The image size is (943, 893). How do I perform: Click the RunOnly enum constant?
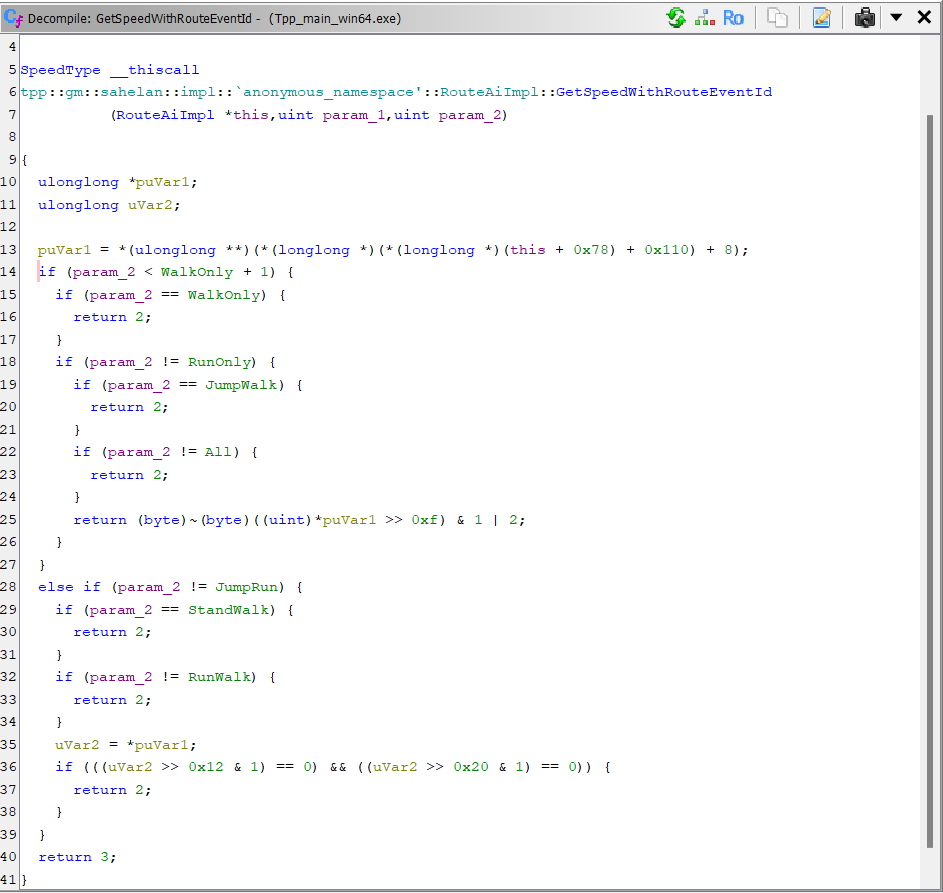[219, 362]
